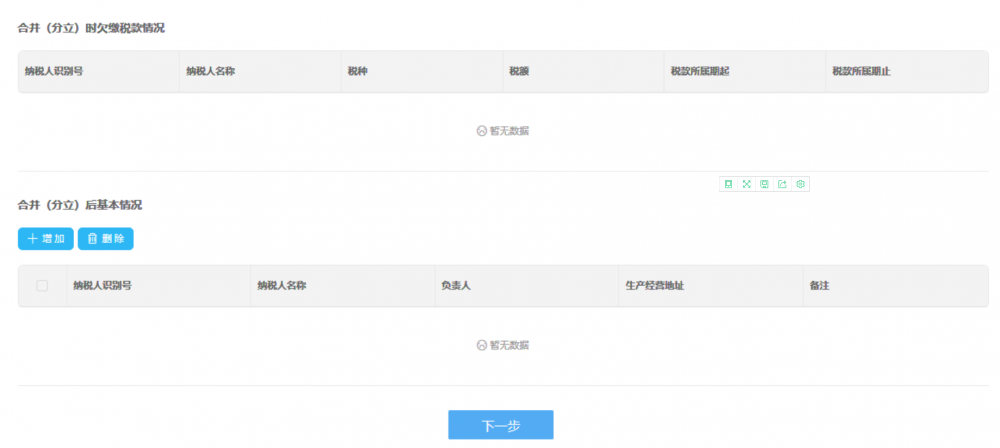
Task: Click the 增加 add button
Action: 46,239
